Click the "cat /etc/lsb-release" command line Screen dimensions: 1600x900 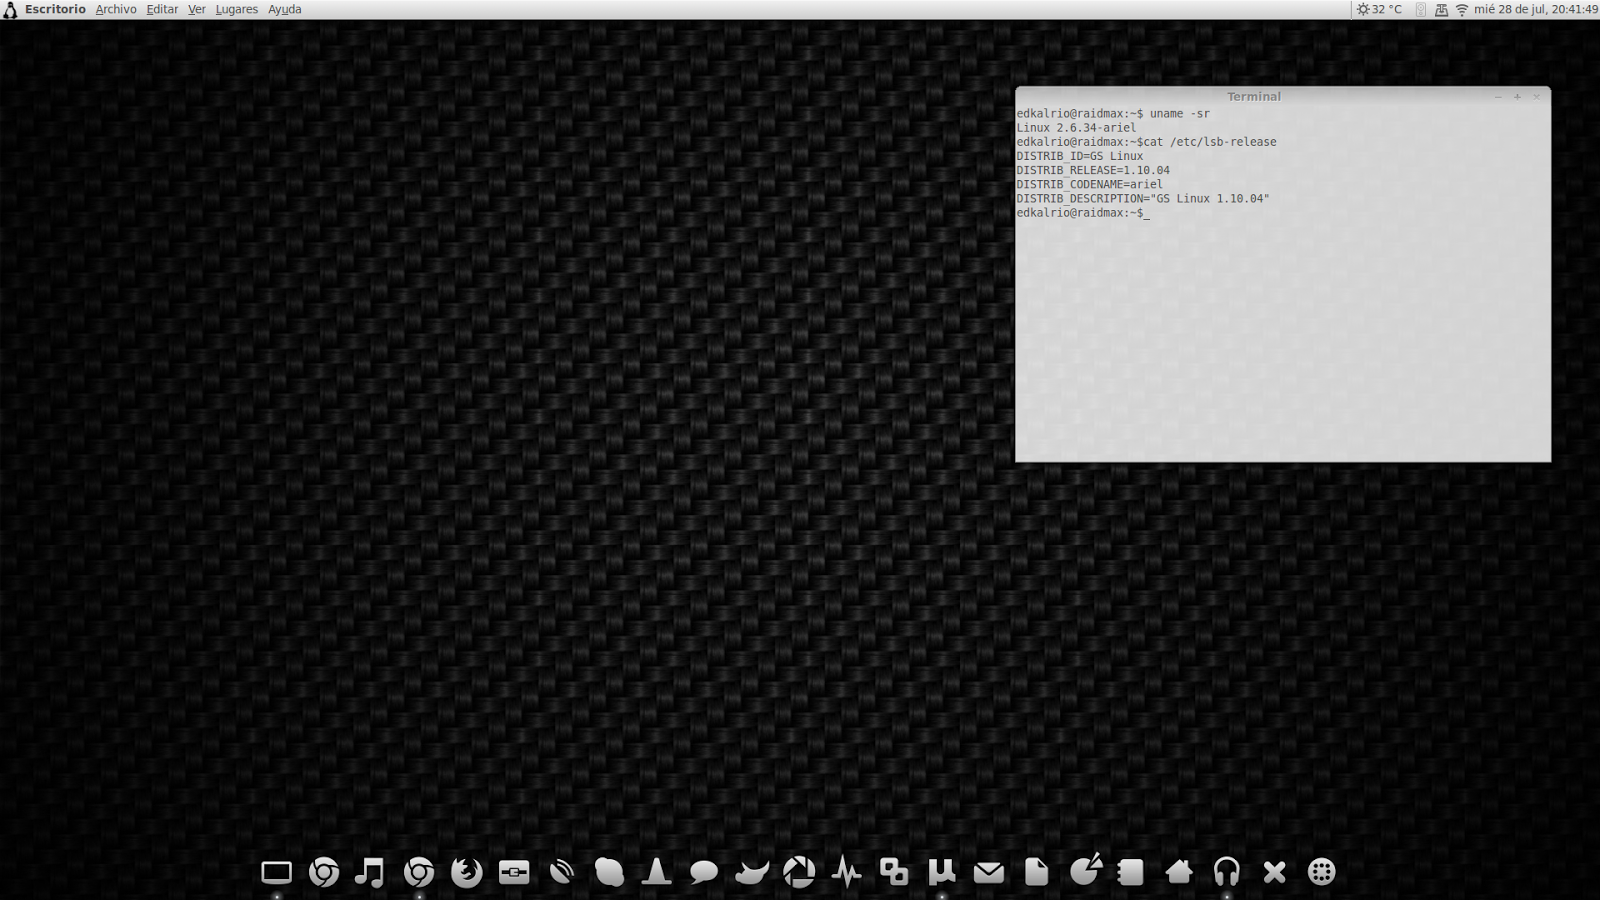tap(1146, 142)
